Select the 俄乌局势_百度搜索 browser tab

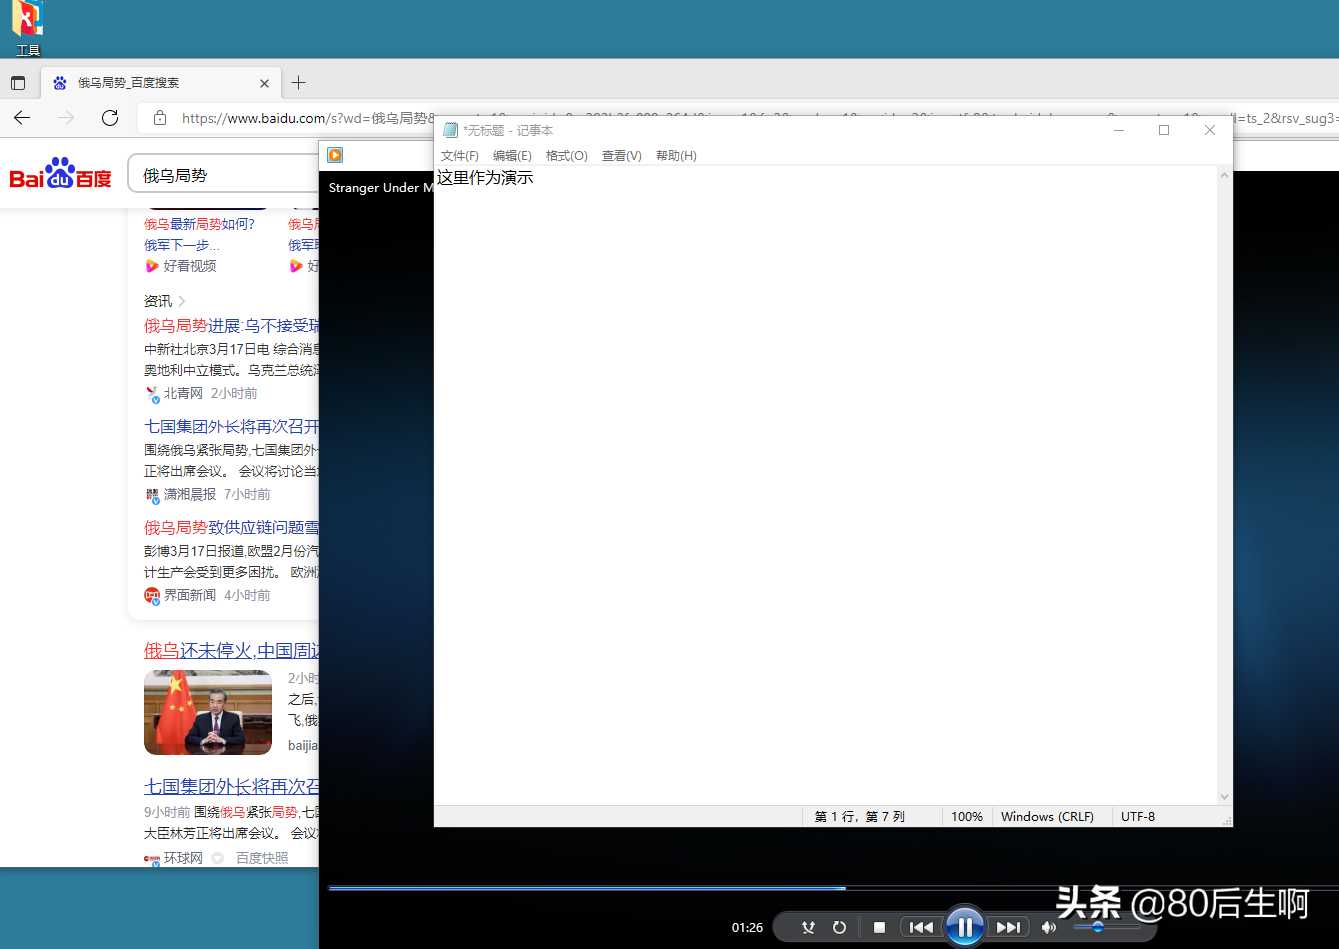click(160, 83)
